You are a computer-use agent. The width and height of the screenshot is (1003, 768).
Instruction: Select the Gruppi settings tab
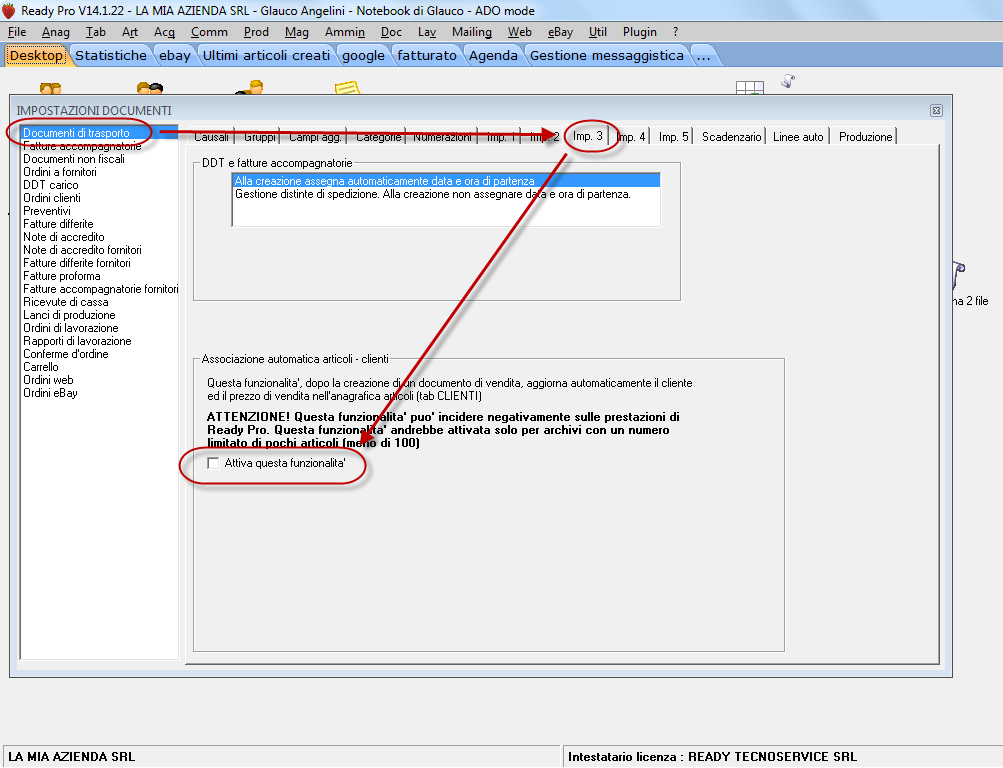(259, 137)
